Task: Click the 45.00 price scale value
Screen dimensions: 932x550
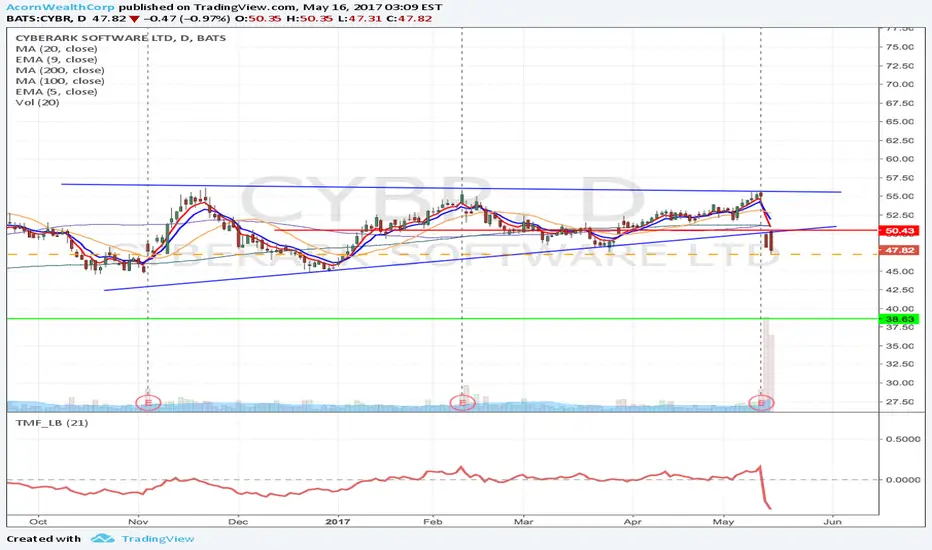Action: click(899, 271)
